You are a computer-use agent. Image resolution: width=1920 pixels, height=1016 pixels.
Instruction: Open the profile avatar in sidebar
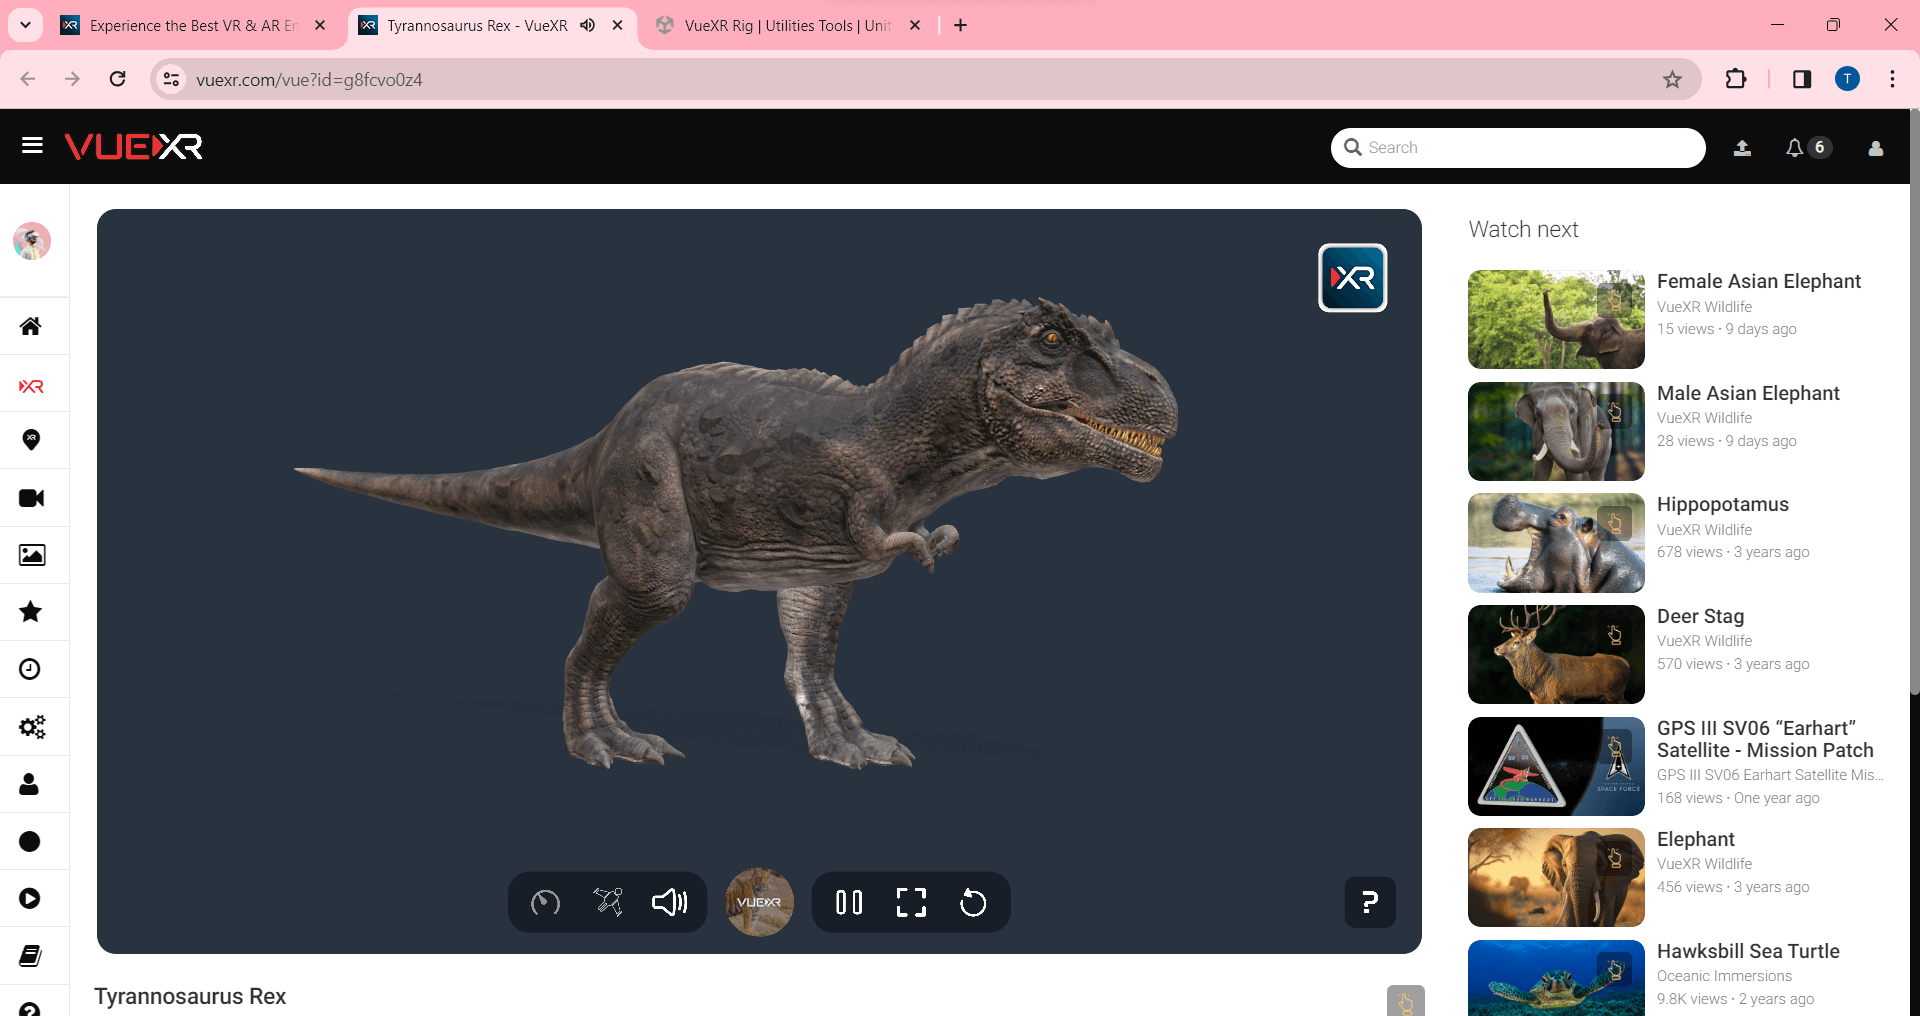pyautogui.click(x=32, y=241)
